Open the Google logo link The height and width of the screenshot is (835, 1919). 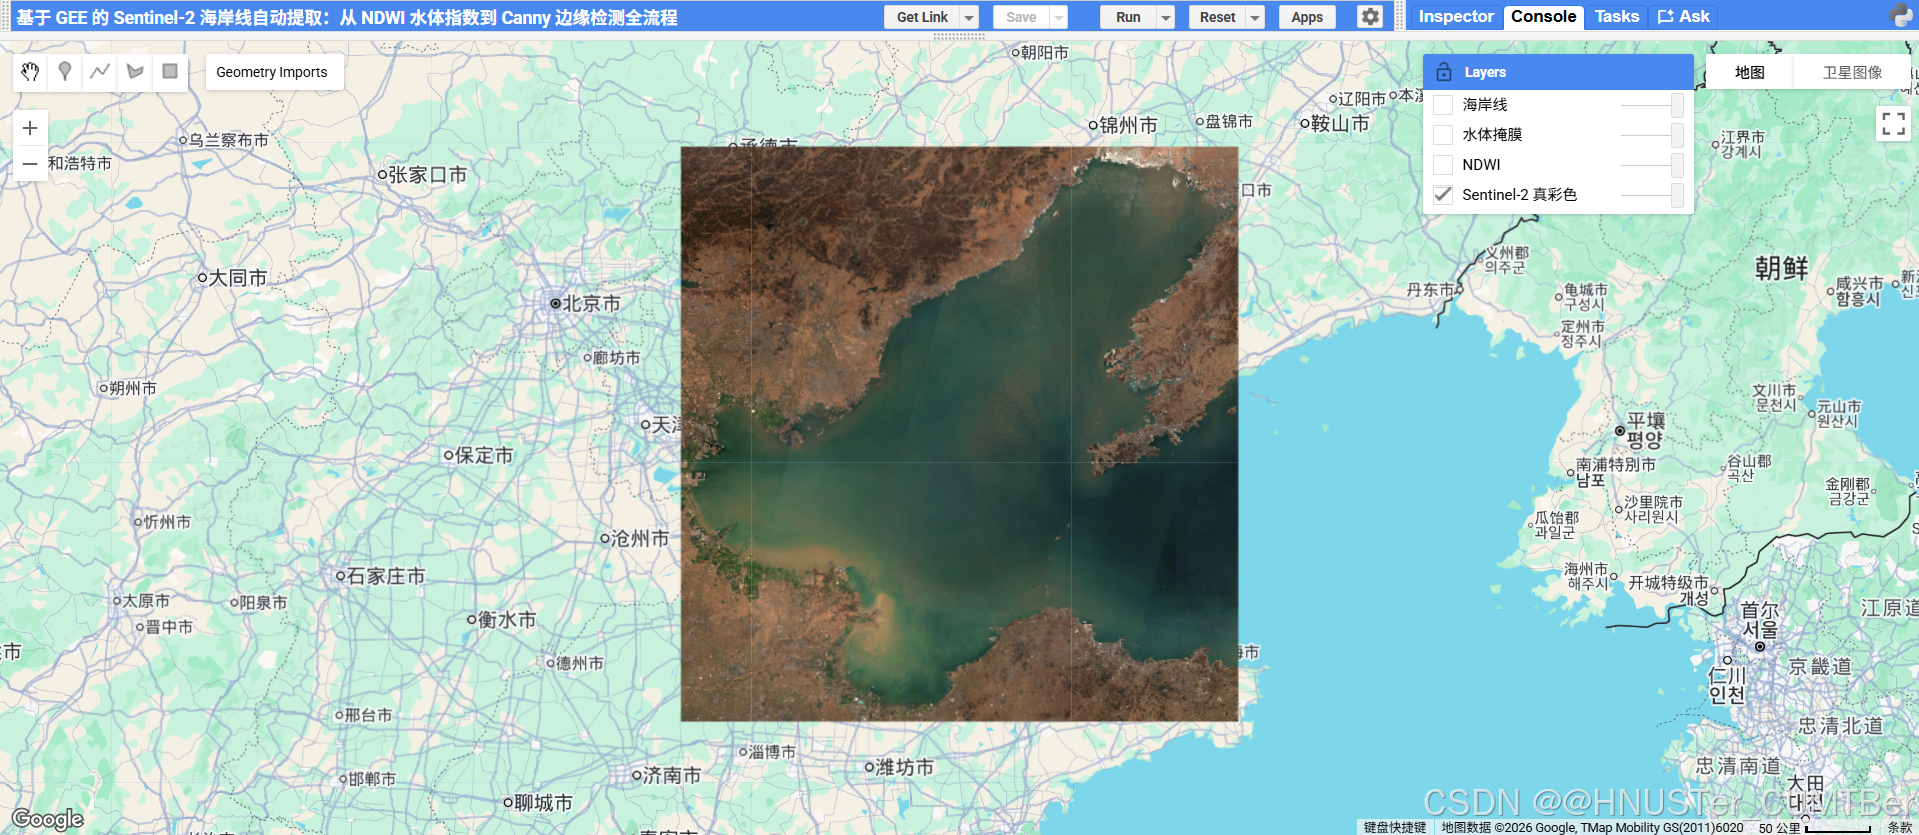pyautogui.click(x=47, y=819)
